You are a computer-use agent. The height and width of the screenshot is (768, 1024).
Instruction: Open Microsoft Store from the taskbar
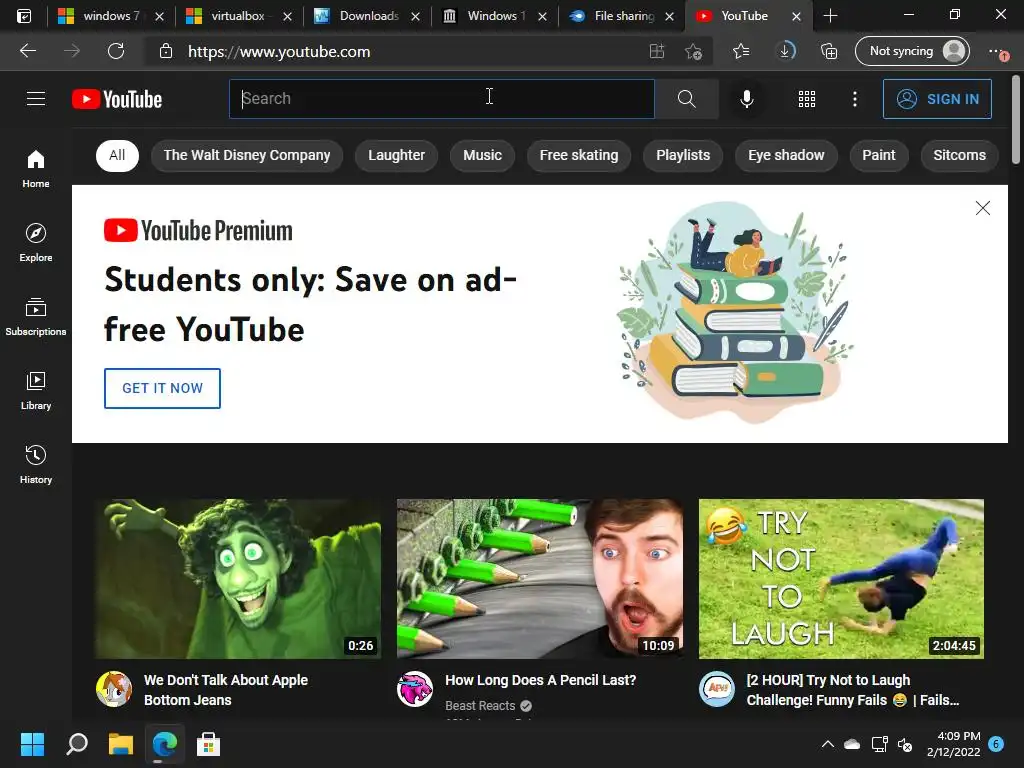click(208, 744)
